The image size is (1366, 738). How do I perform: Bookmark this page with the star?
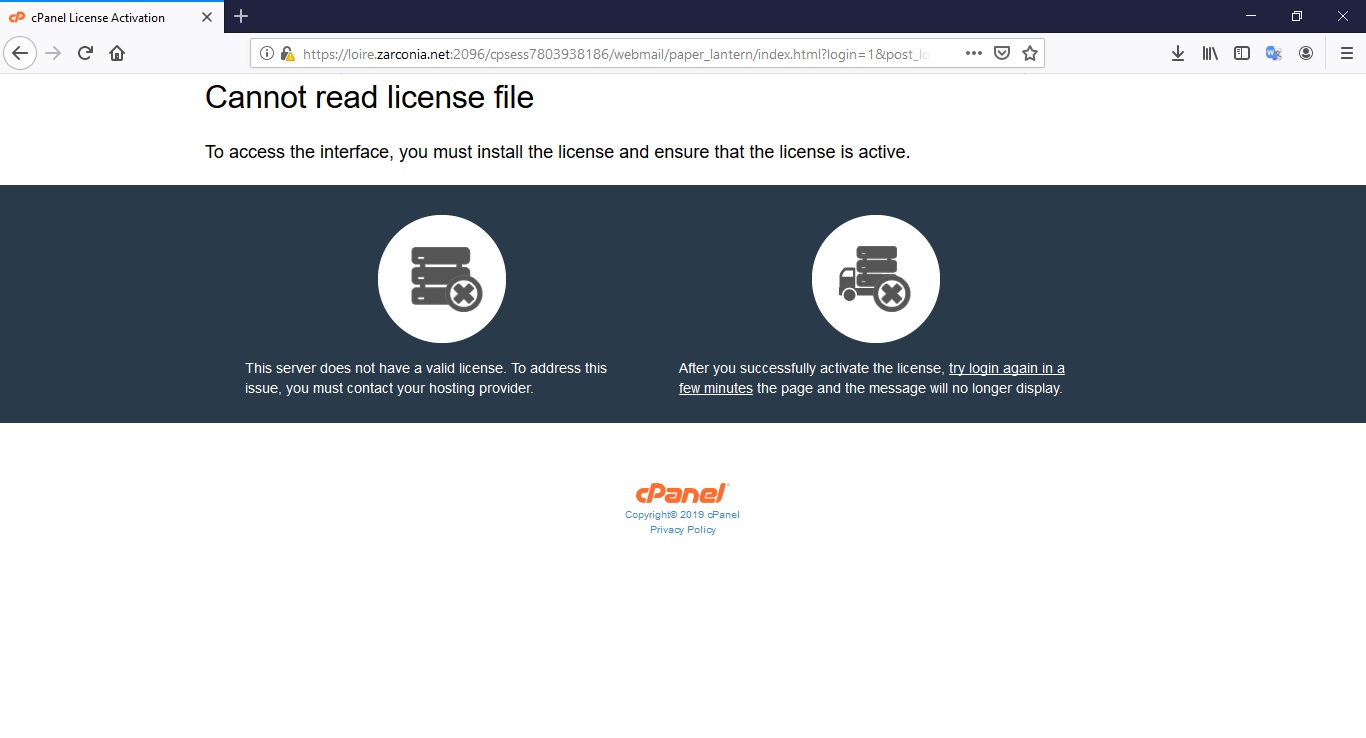point(1030,53)
